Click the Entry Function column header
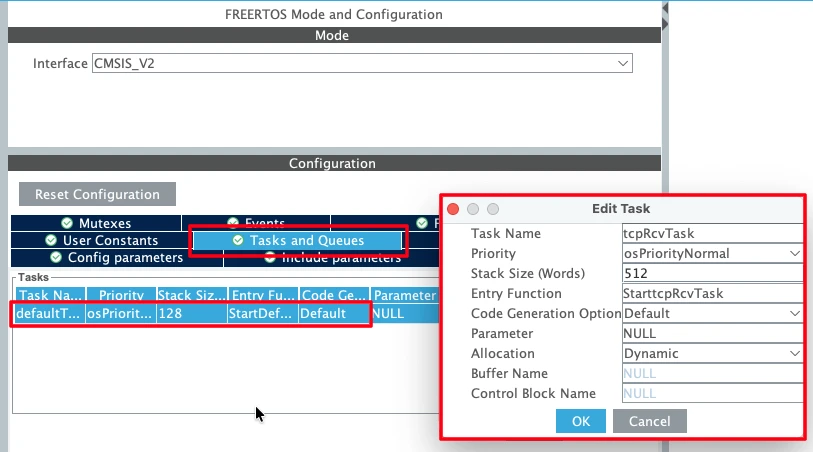The width and height of the screenshot is (813, 452). 263,295
